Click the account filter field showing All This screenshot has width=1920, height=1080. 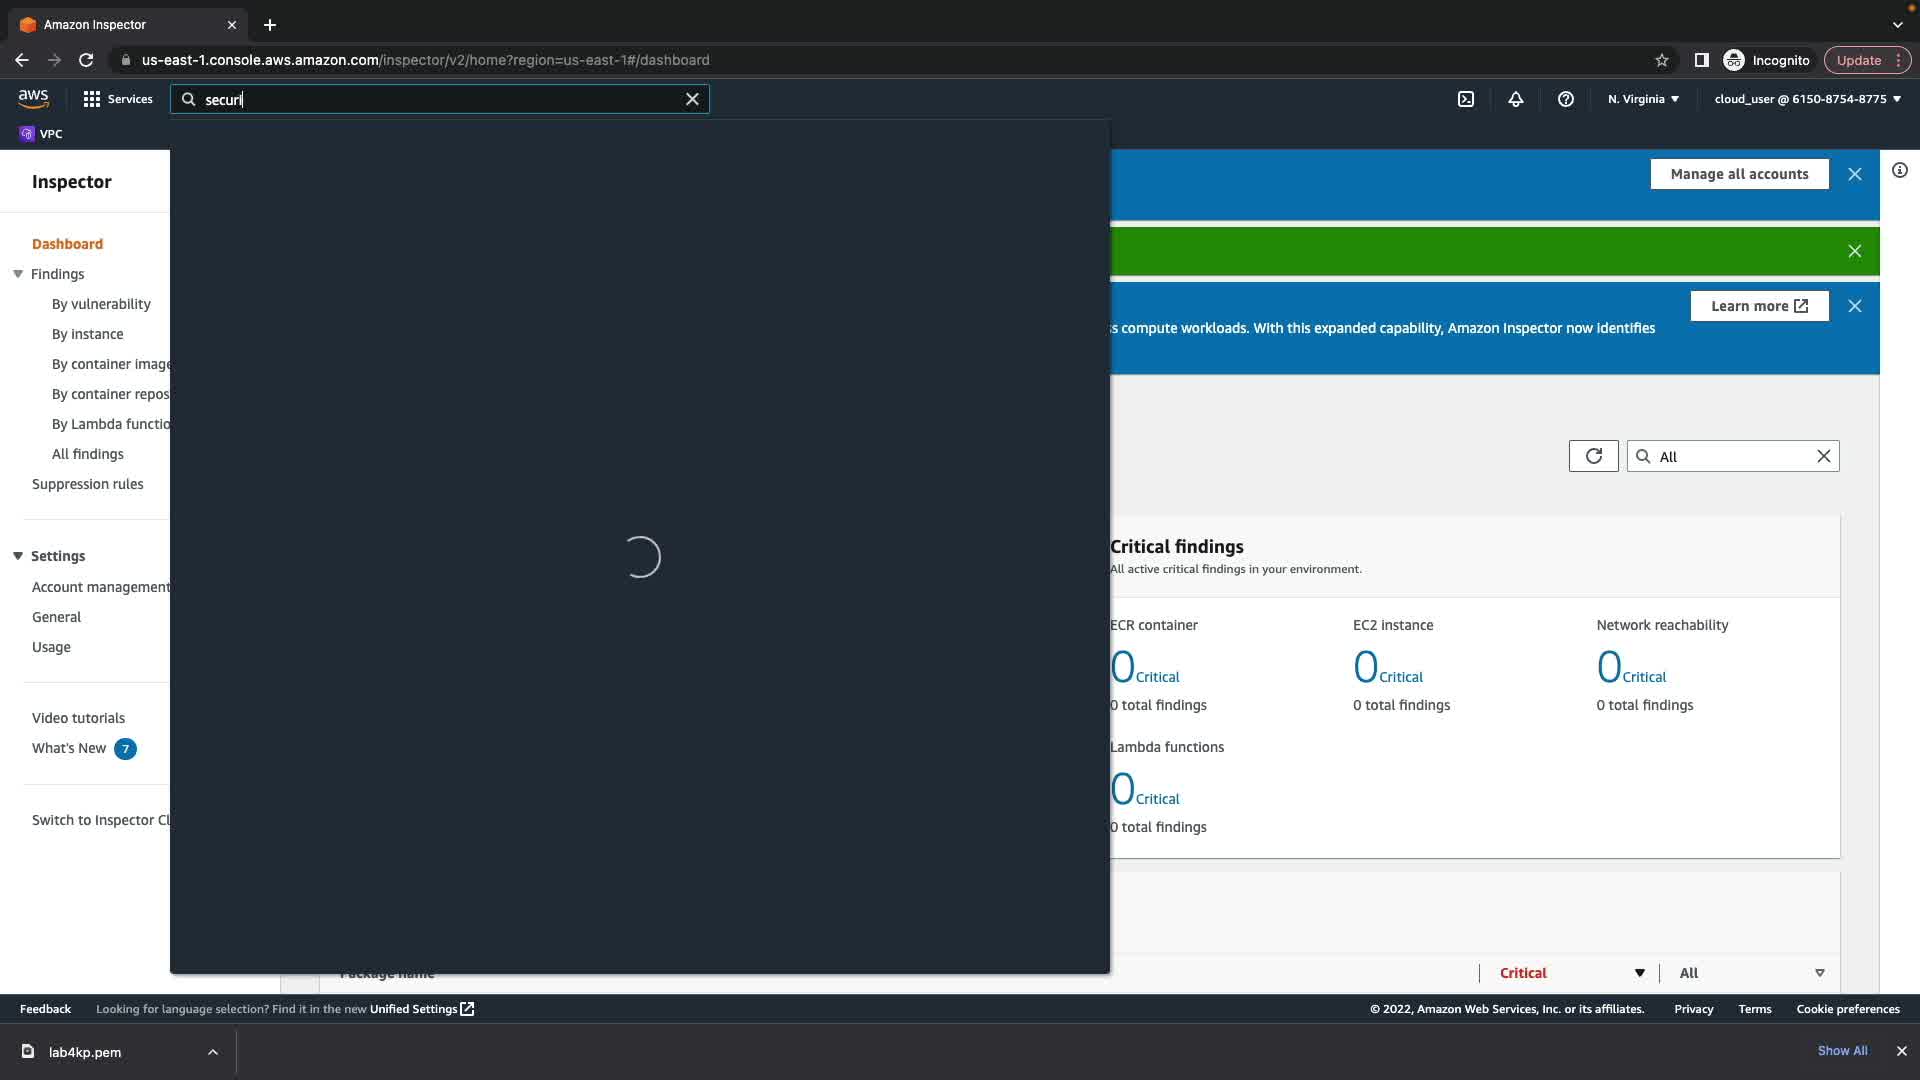tap(1732, 457)
